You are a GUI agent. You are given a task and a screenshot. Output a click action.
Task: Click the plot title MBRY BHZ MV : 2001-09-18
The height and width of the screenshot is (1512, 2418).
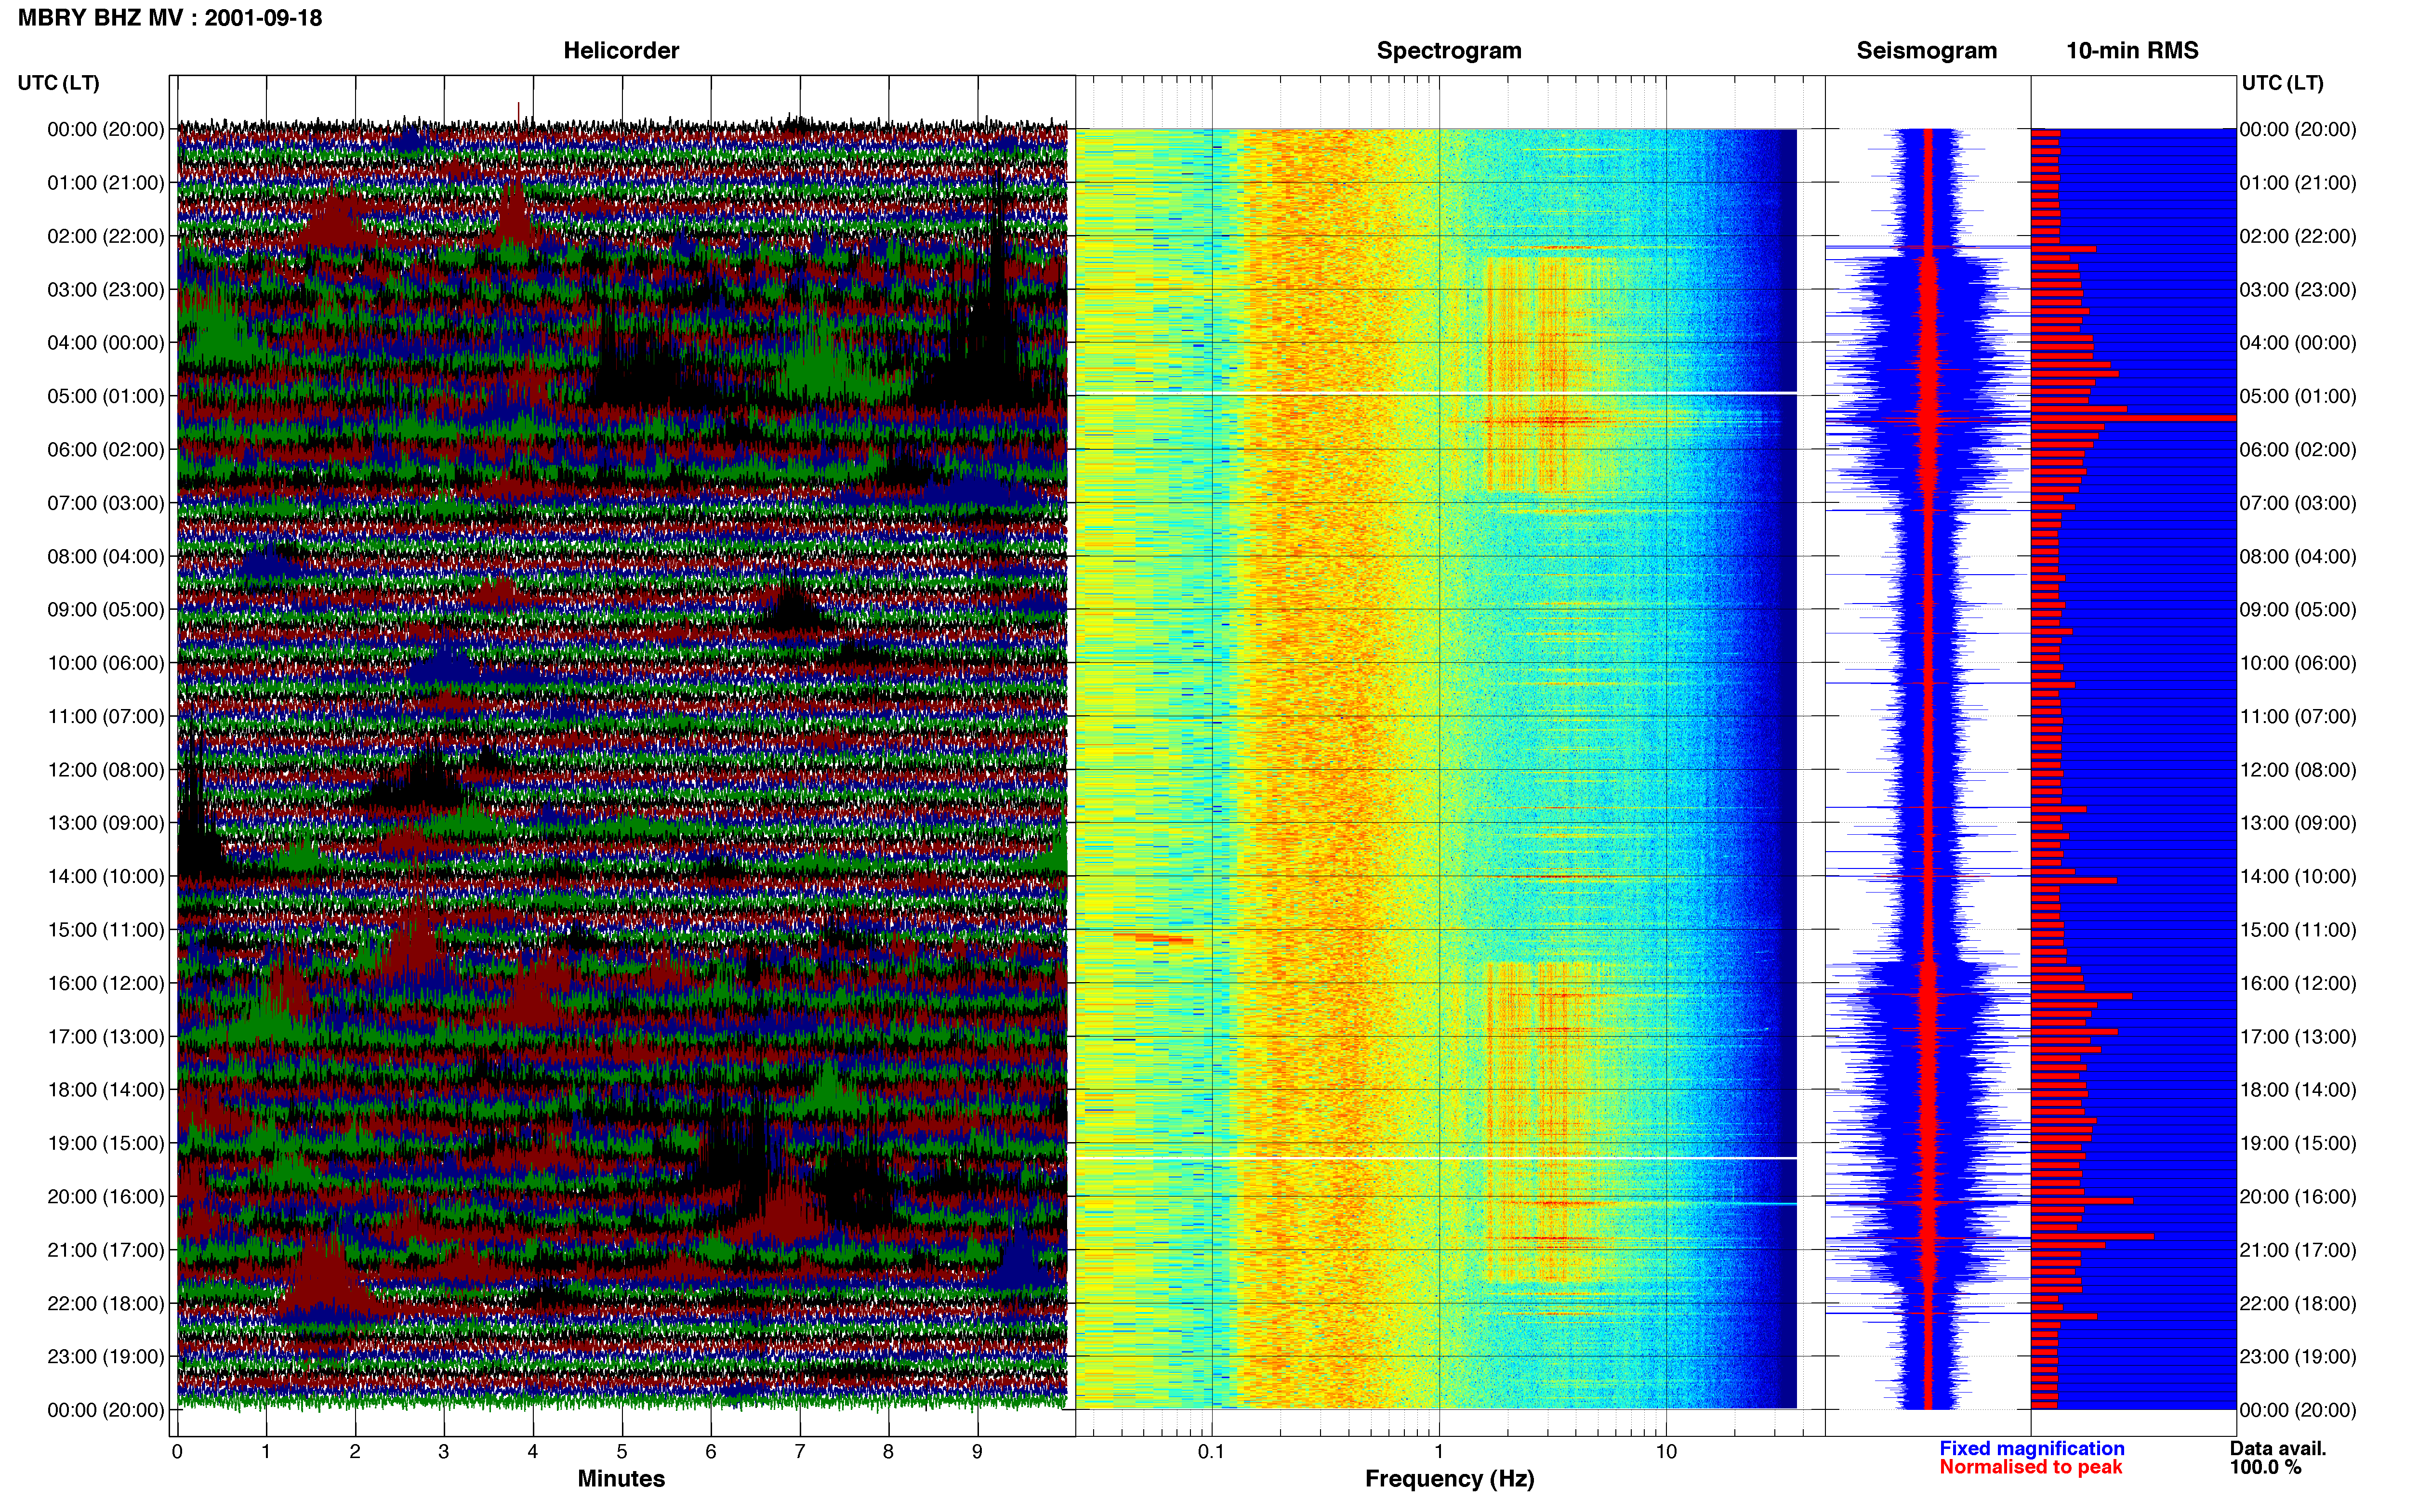170,18
